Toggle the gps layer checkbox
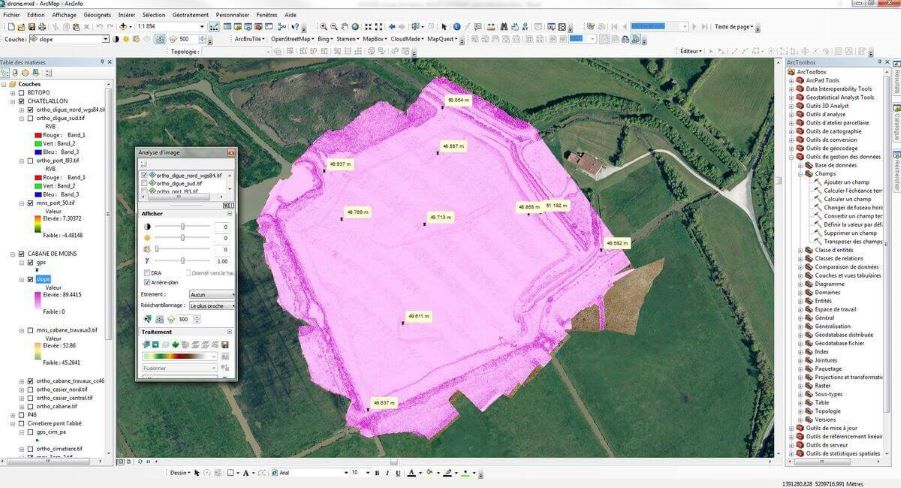The height and width of the screenshot is (488, 901). [30, 263]
